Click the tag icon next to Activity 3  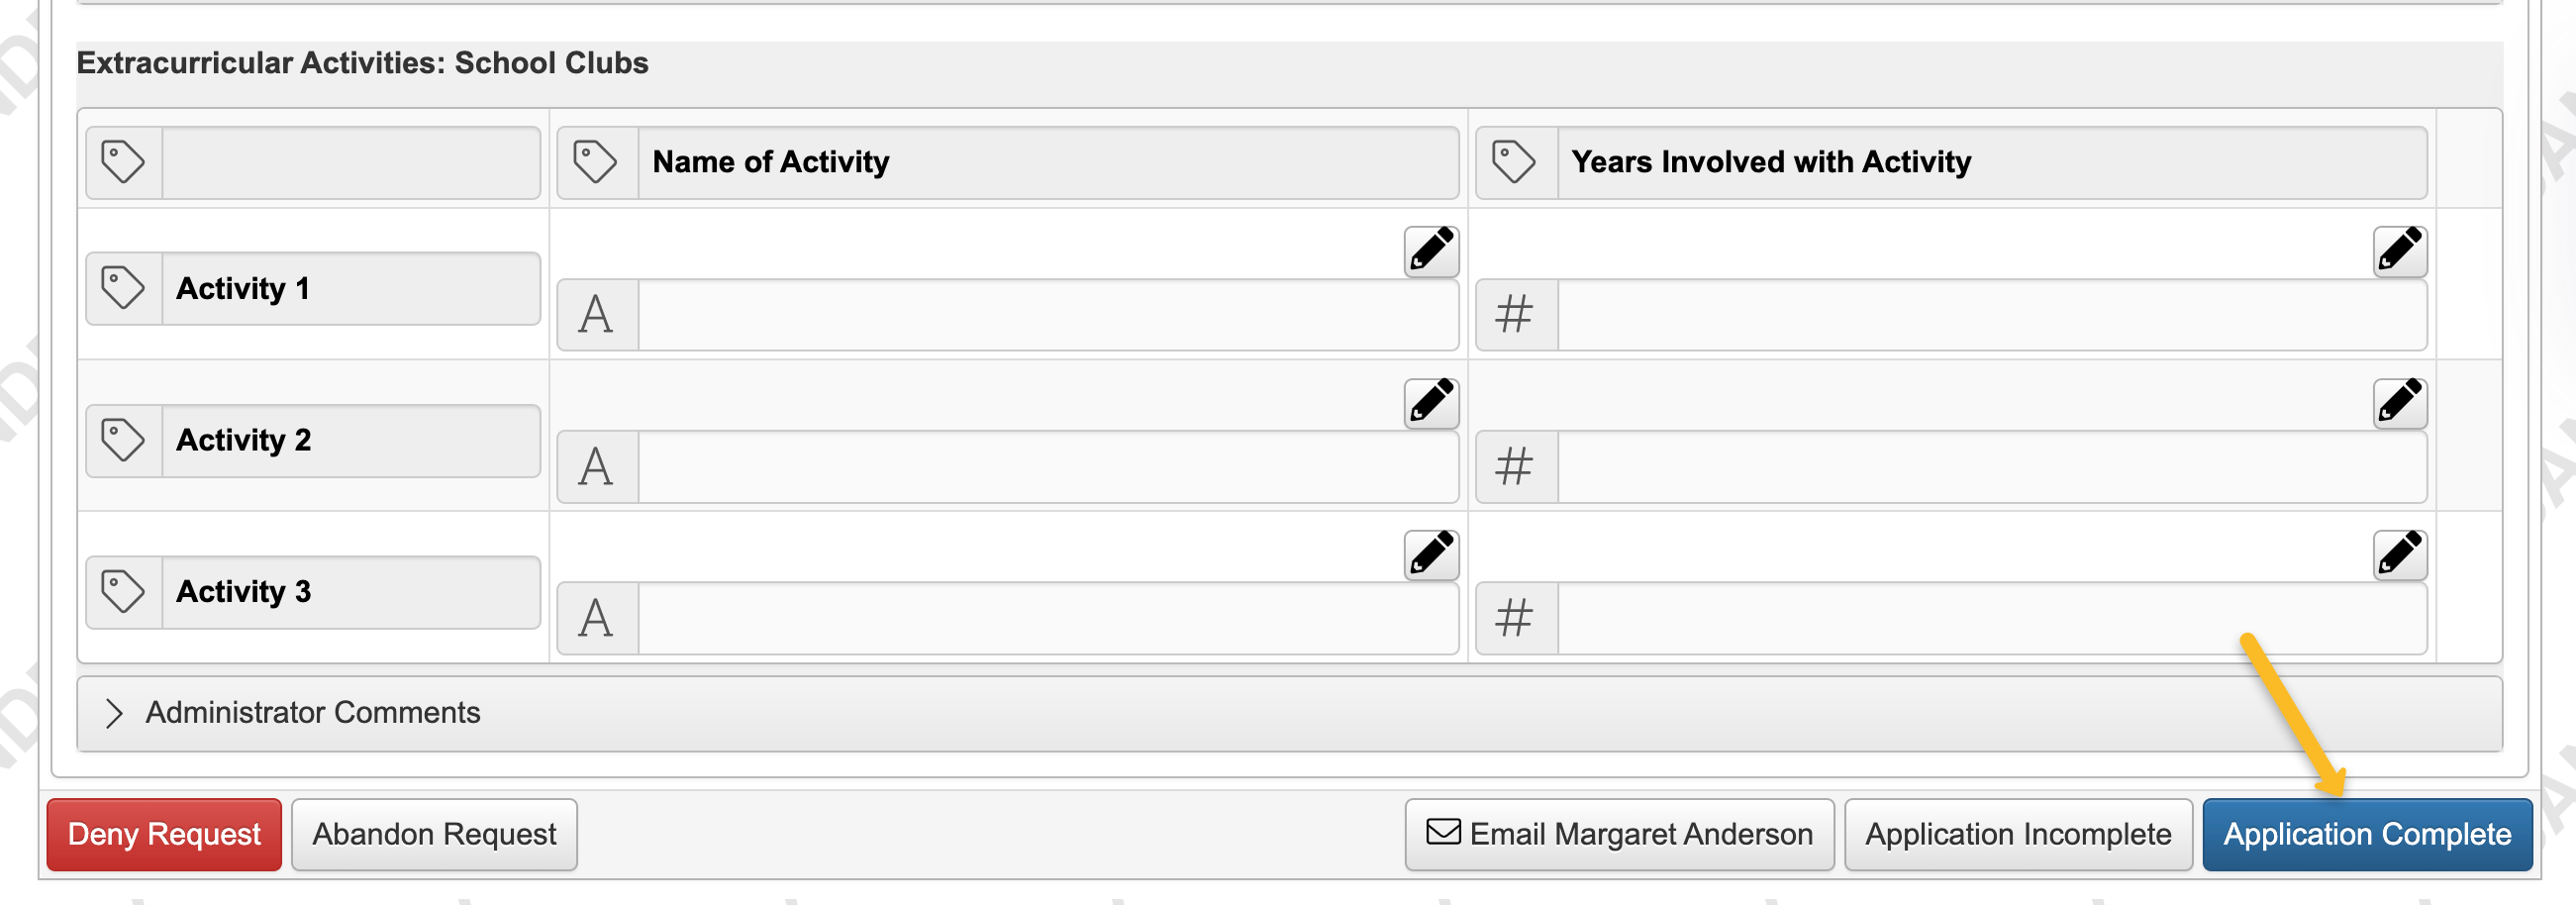tap(123, 592)
